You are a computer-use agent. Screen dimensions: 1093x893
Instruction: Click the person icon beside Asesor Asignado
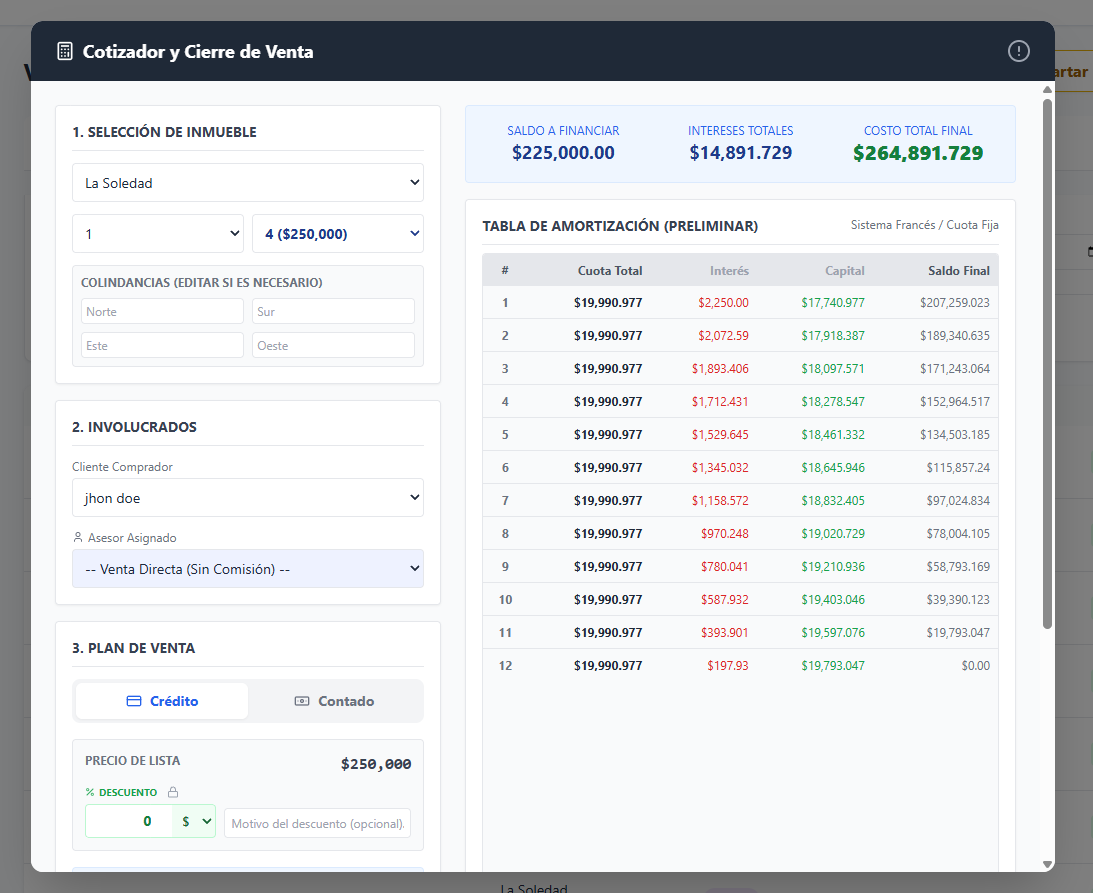point(78,537)
